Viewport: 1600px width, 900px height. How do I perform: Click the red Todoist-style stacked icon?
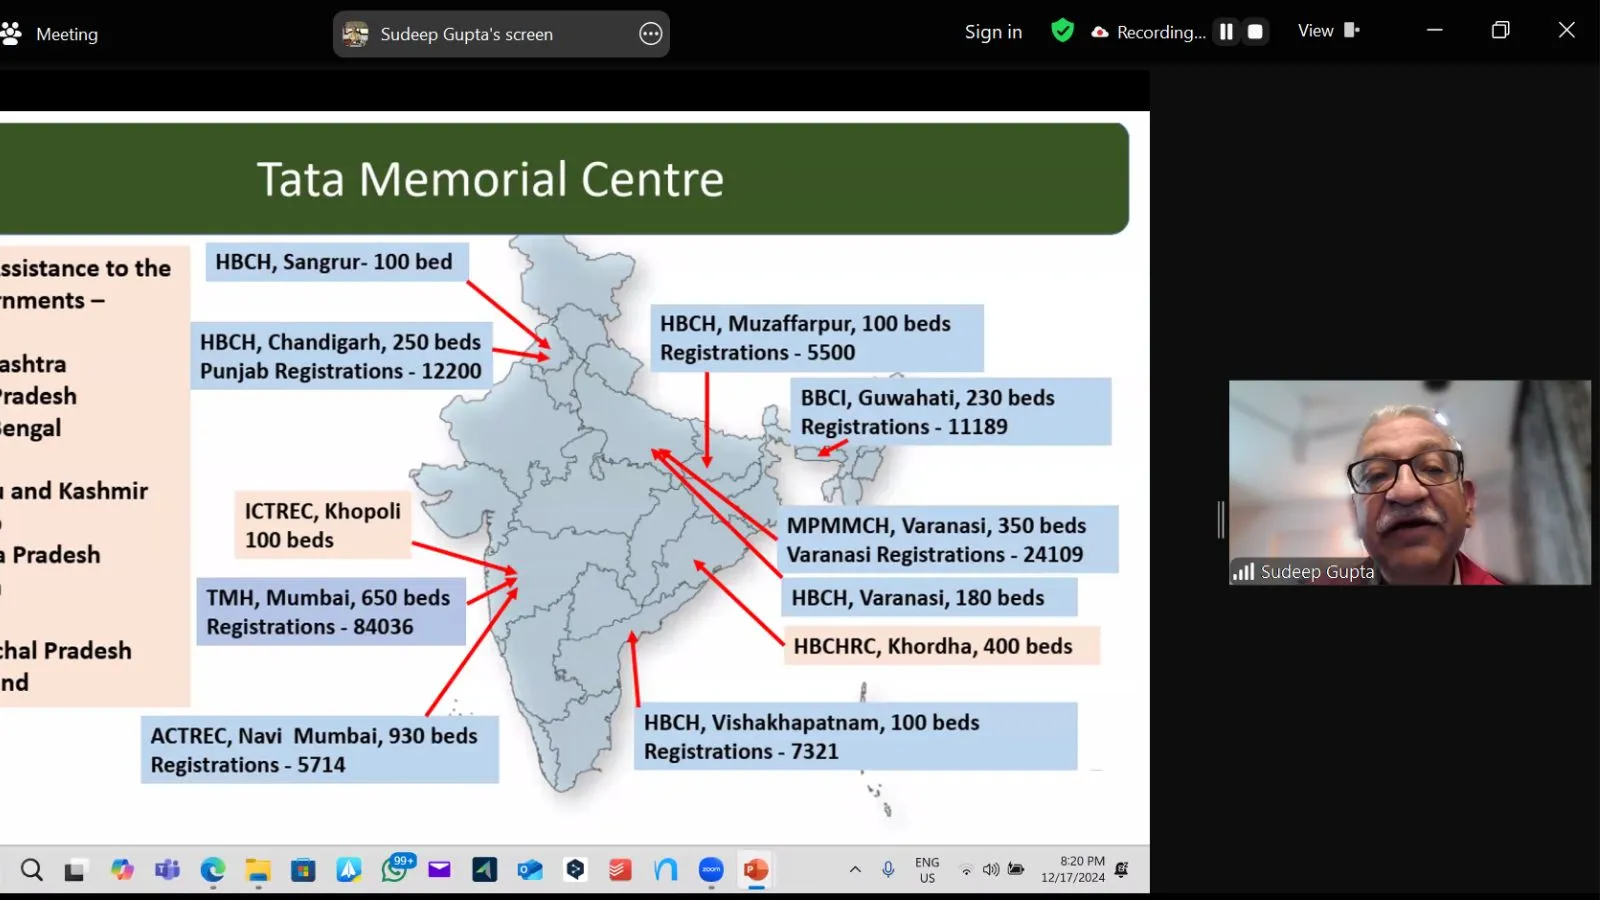620,870
